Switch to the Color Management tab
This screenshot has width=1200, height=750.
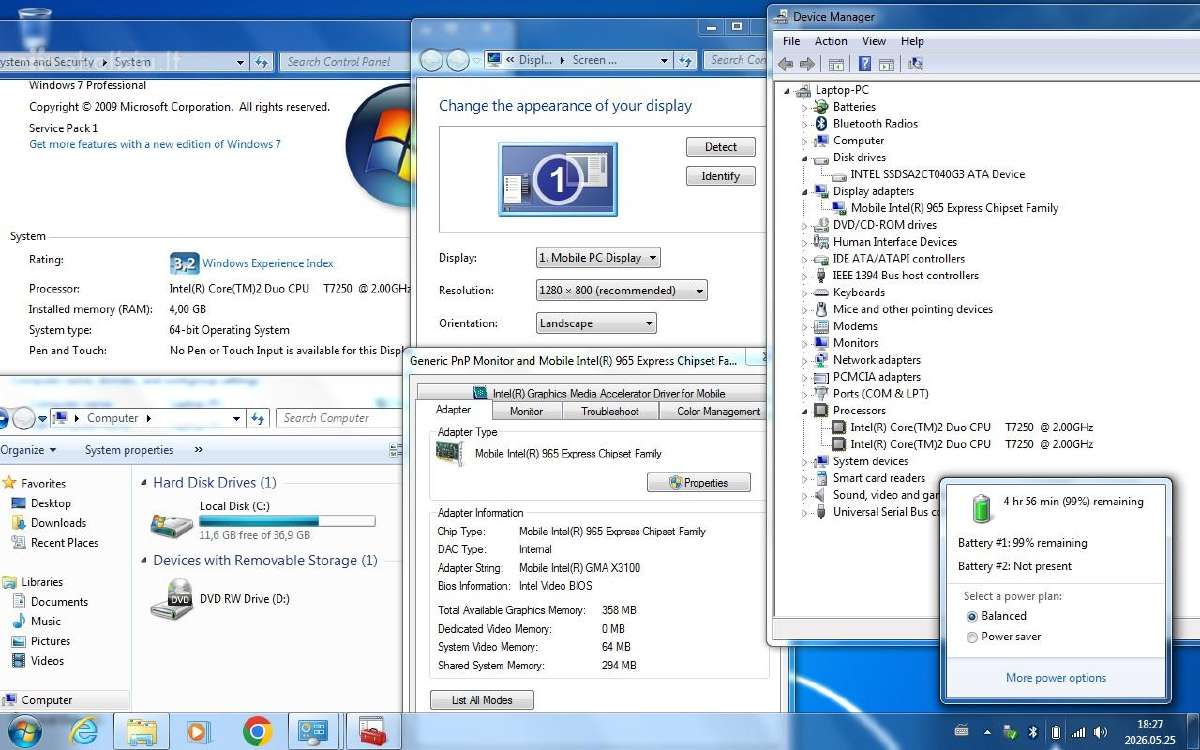718,411
